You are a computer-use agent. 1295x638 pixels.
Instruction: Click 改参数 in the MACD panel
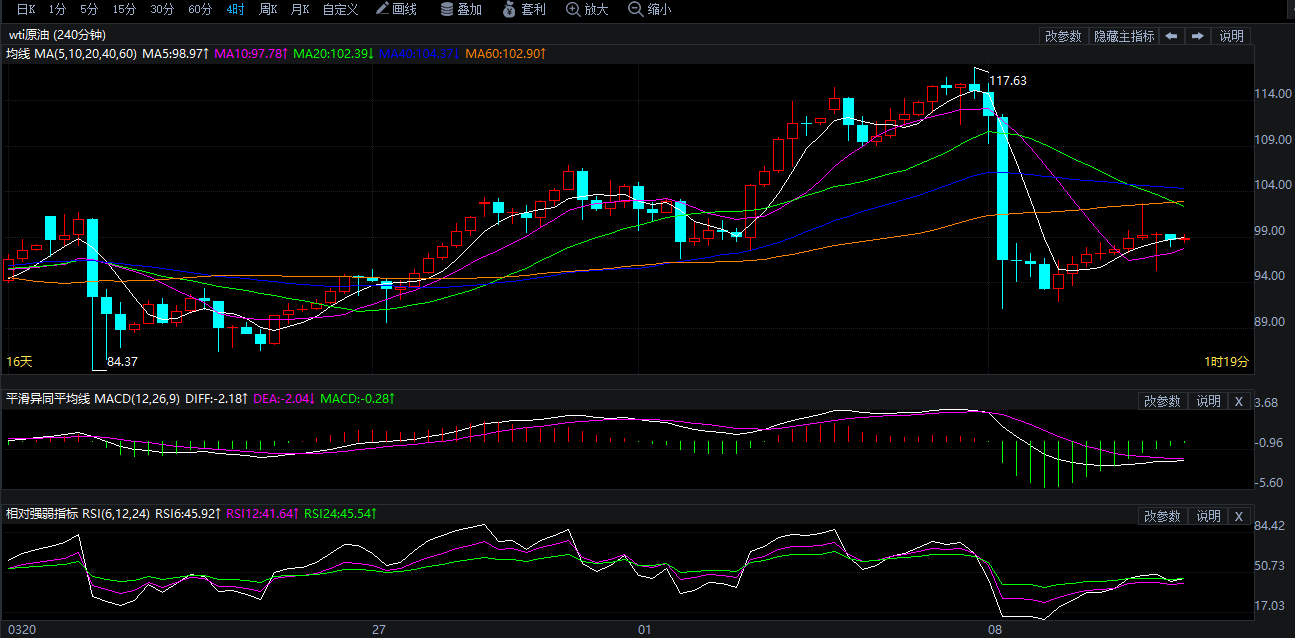pyautogui.click(x=1163, y=401)
